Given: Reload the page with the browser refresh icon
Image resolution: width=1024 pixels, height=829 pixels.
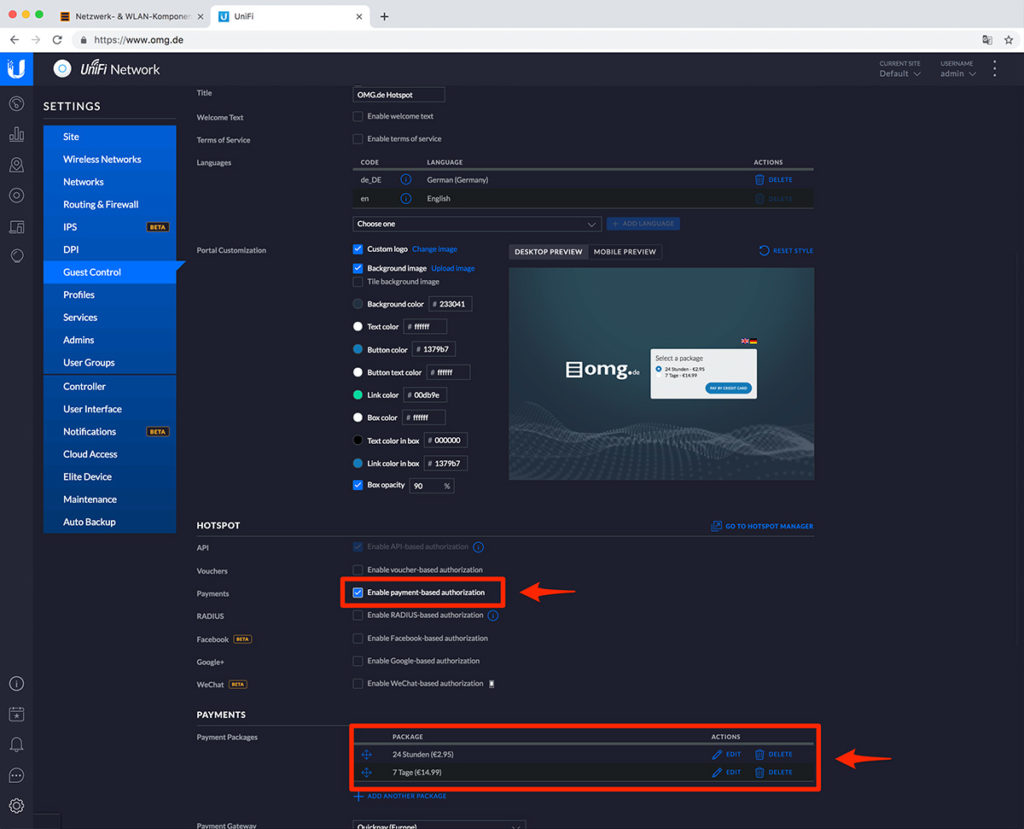Looking at the screenshot, I should point(57,40).
